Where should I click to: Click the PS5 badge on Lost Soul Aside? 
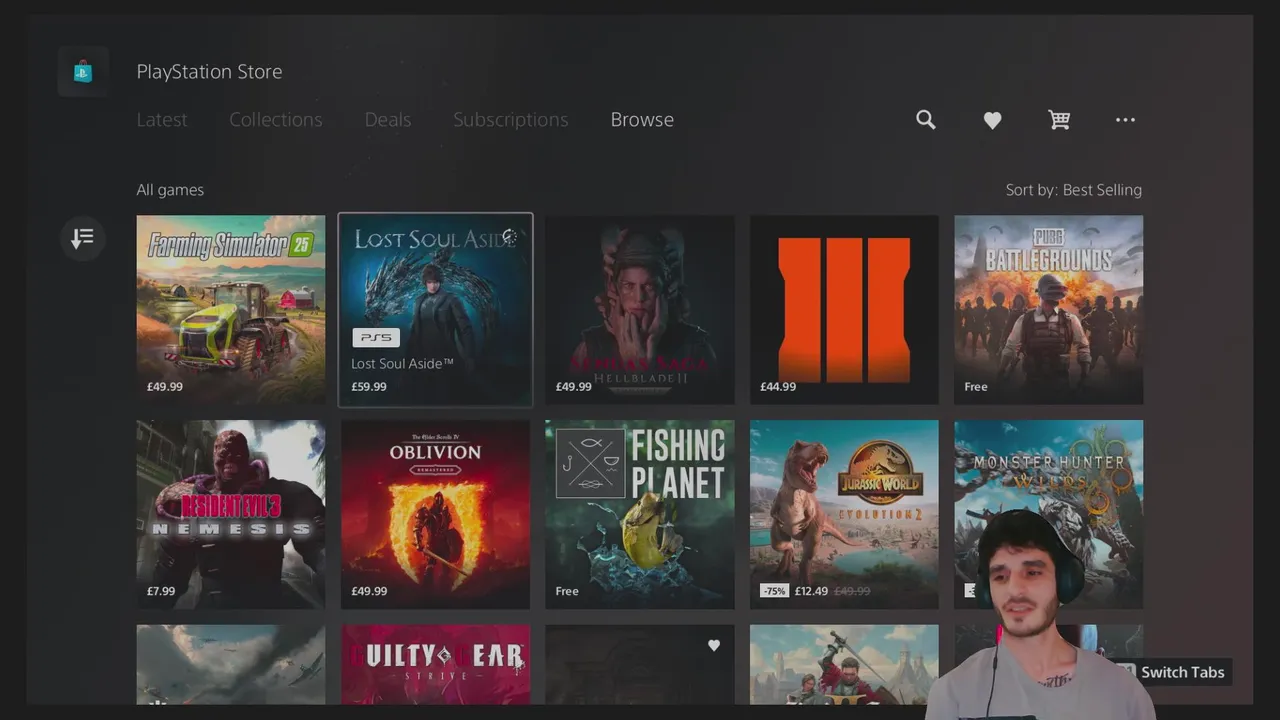pyautogui.click(x=375, y=338)
